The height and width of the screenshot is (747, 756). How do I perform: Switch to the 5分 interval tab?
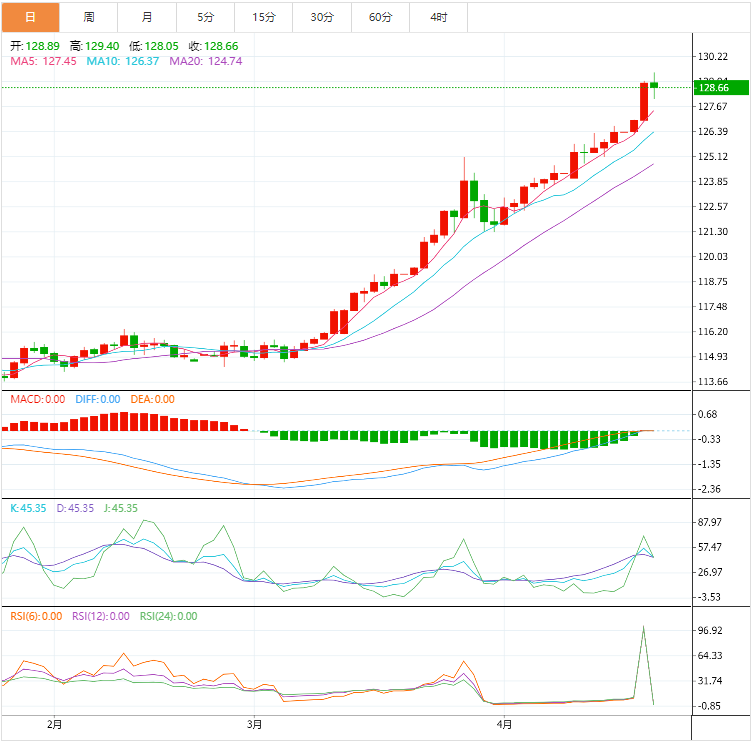click(x=206, y=17)
